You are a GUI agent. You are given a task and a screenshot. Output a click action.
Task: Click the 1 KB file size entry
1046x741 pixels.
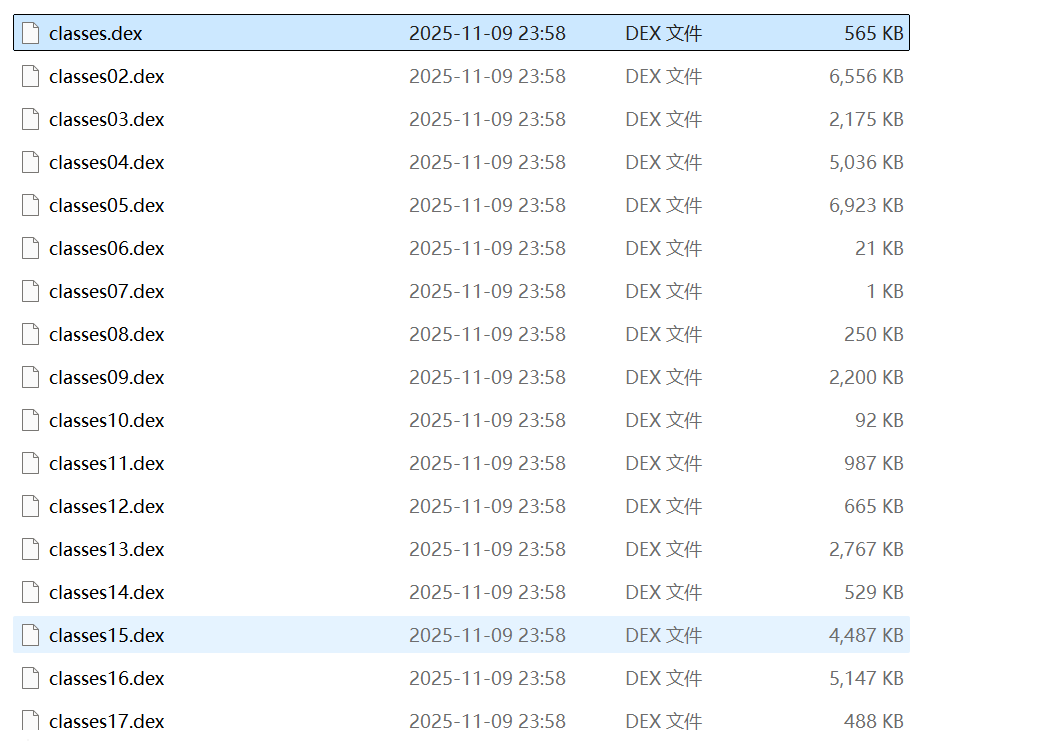(x=884, y=291)
